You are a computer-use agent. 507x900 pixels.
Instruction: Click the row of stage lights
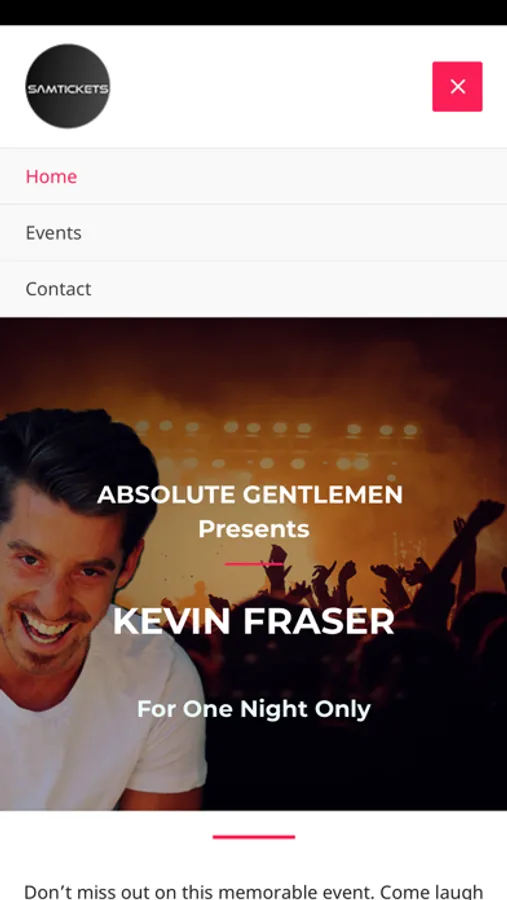pos(276,428)
